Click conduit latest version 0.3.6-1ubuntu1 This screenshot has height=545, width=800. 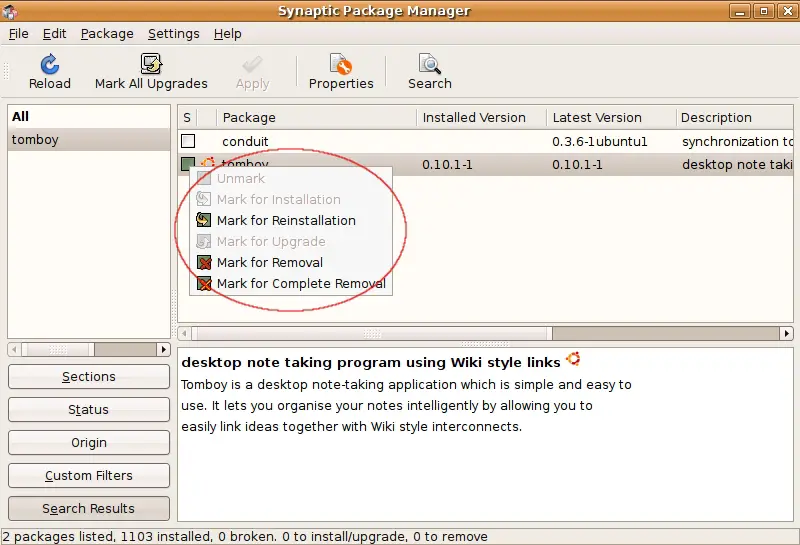599,141
